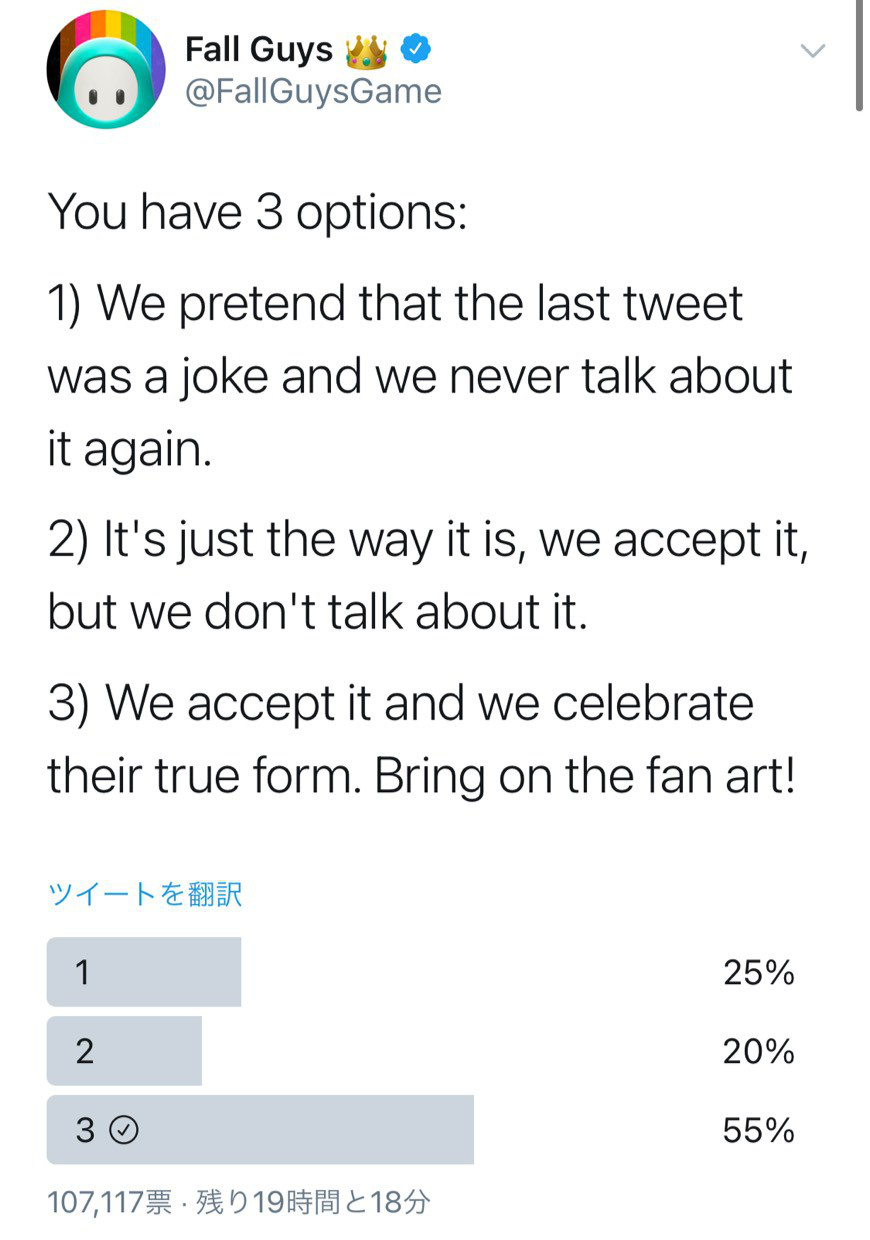Click the 55% poll result
The image size is (870, 1240).
759,1131
